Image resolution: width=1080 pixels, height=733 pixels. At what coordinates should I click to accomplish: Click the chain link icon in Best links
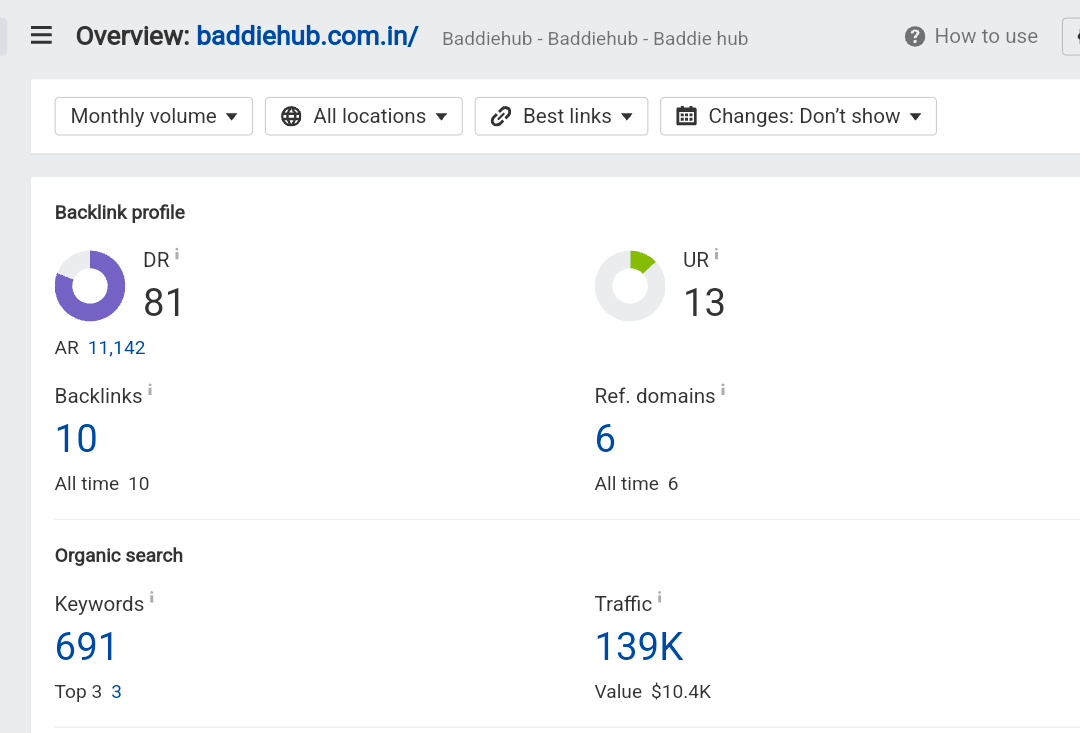(x=501, y=116)
